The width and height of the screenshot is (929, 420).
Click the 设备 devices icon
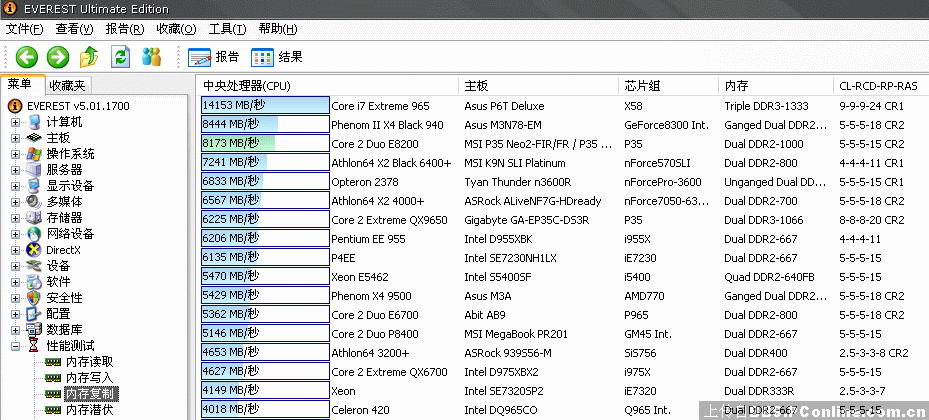(34, 266)
